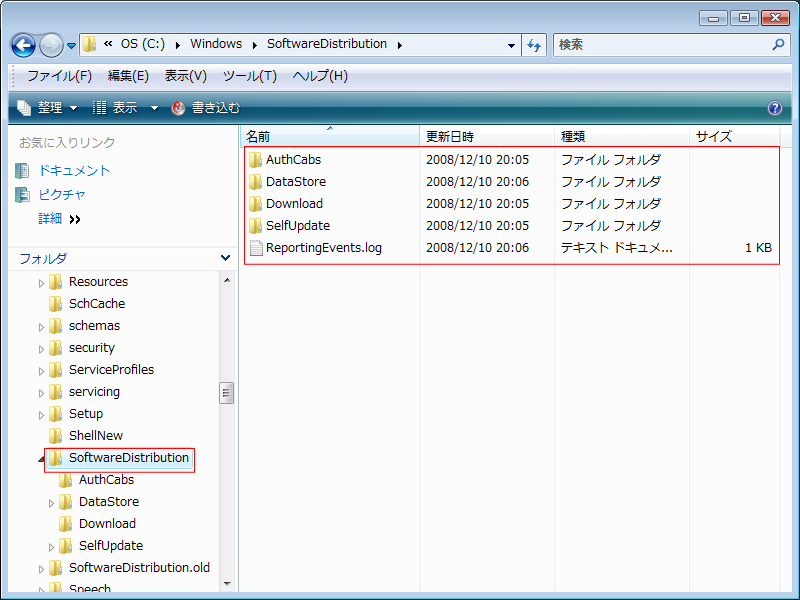Select schemas folder in tree
This screenshot has height=600, width=800.
click(x=94, y=326)
